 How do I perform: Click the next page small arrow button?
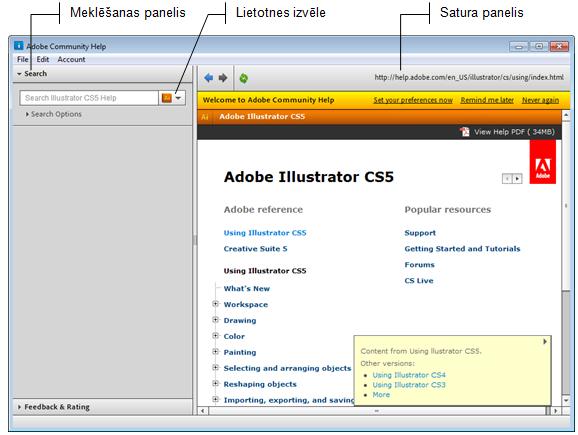517,179
